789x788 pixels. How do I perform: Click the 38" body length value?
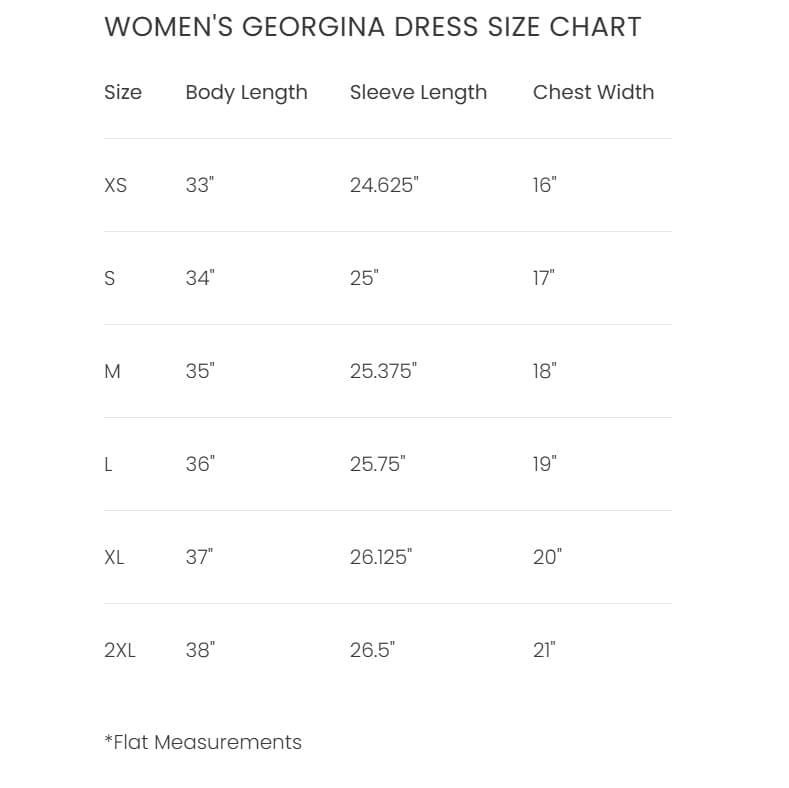[x=200, y=650]
